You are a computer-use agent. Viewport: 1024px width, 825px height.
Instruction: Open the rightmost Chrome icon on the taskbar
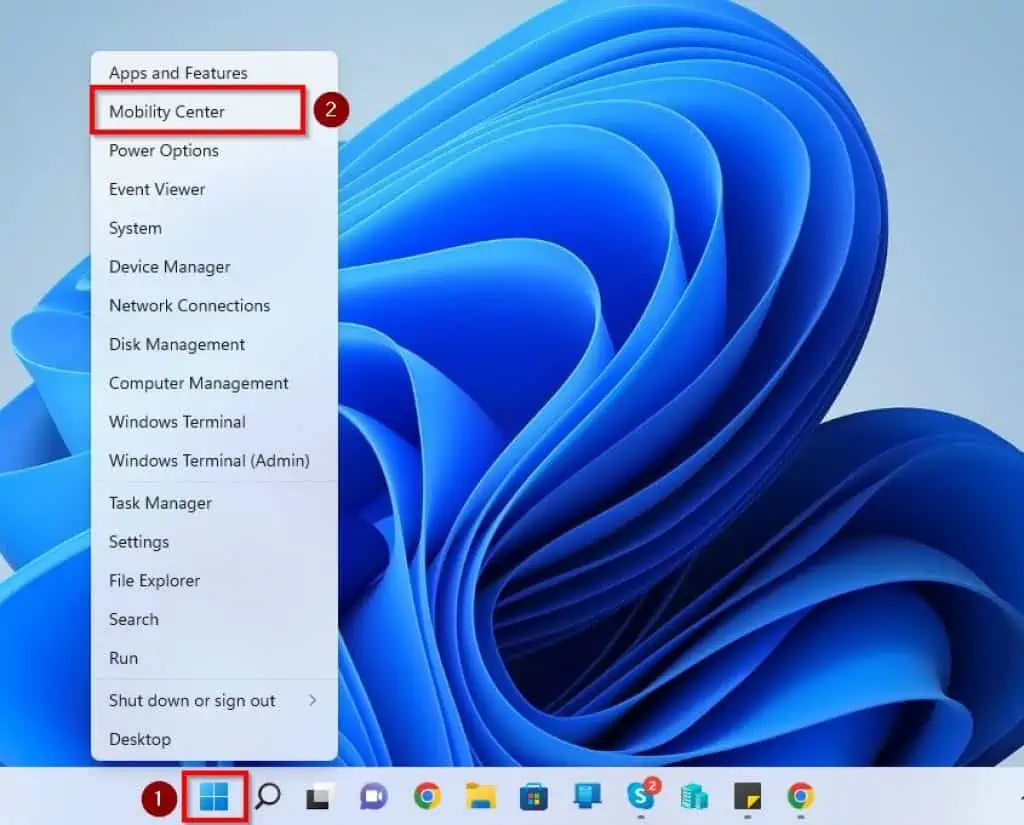(x=800, y=796)
